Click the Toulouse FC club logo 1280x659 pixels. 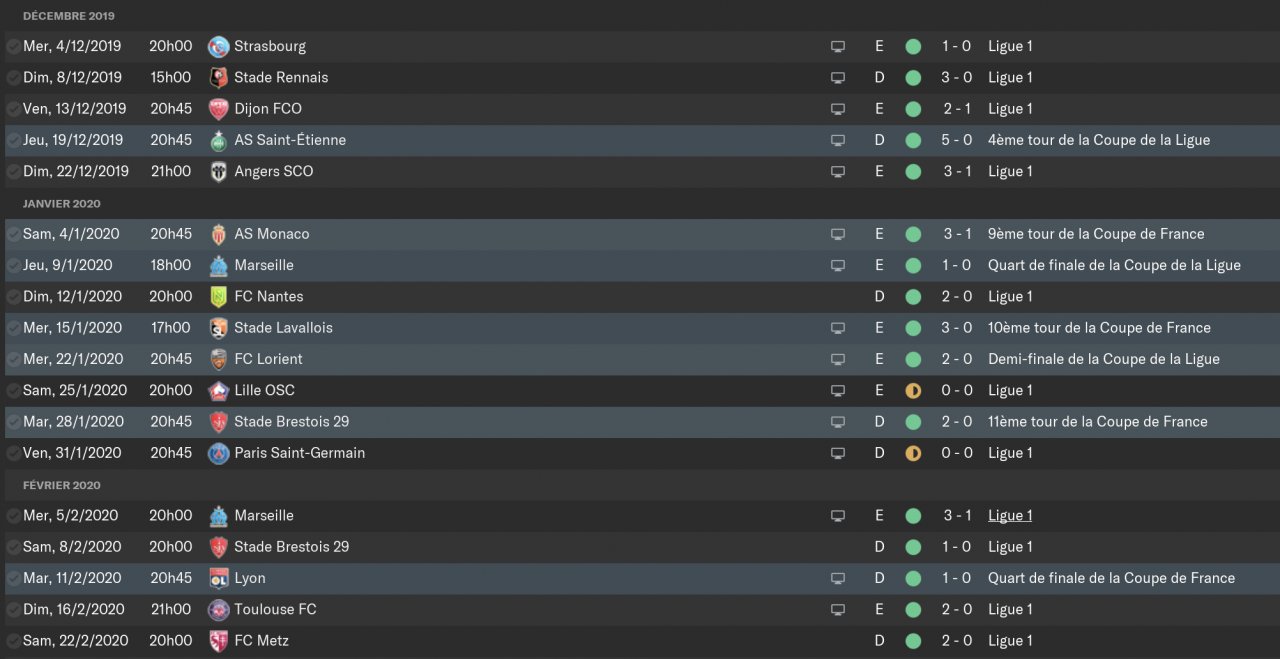(218, 609)
